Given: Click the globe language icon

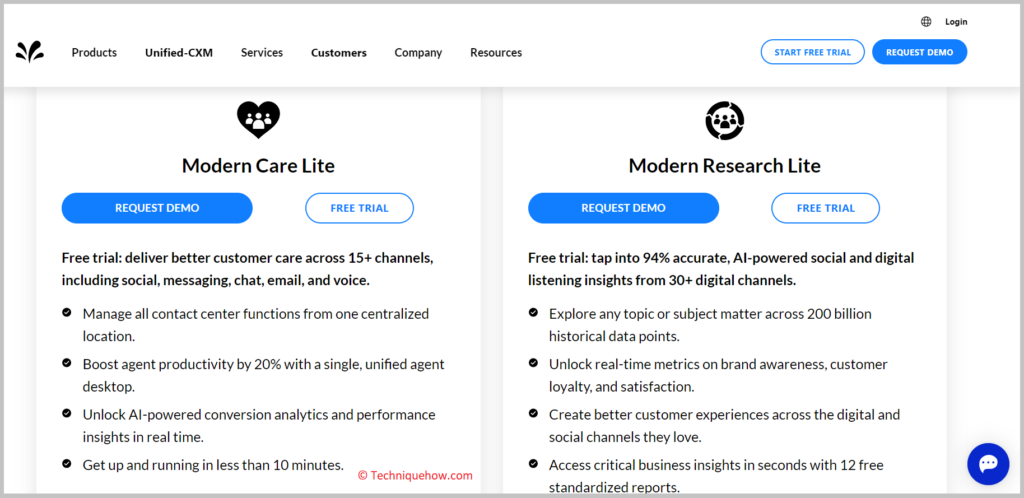Looking at the screenshot, I should [926, 22].
